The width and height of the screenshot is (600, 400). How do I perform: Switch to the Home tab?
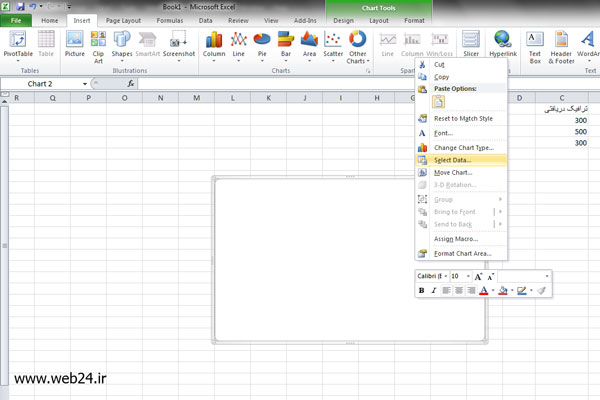pos(50,21)
